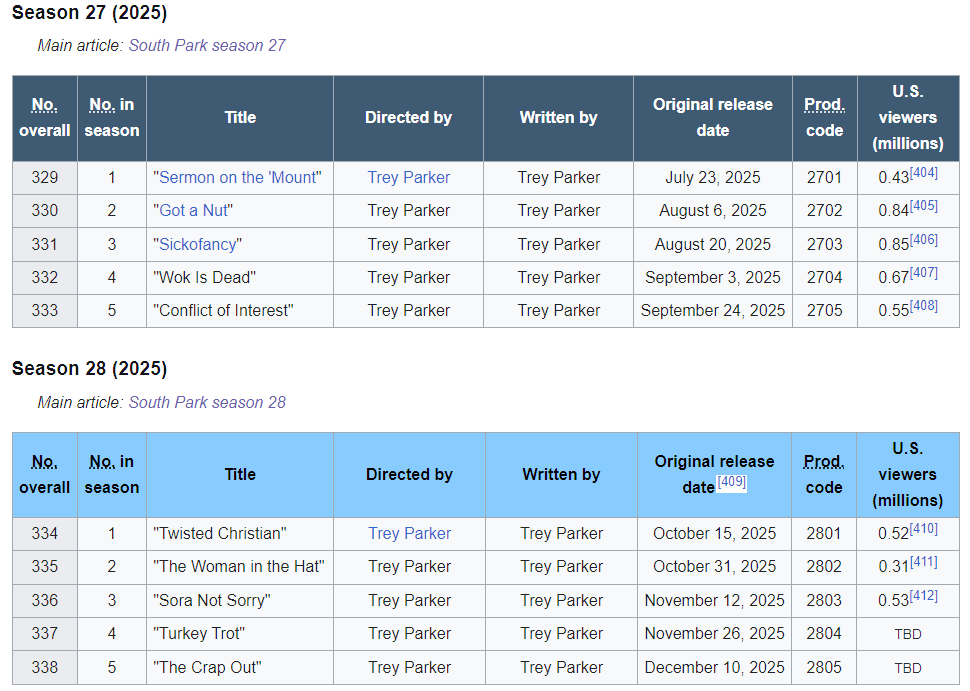Click the November 12, 2025 release date
The image size is (970, 691).
[715, 601]
